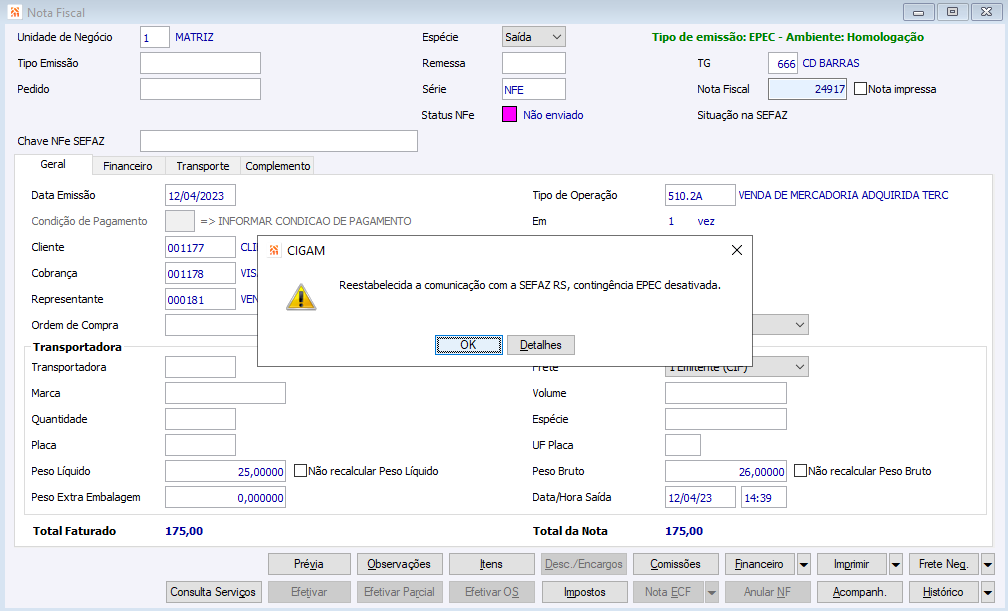
Task: Open the Comissões button
Action: pyautogui.click(x=675, y=564)
